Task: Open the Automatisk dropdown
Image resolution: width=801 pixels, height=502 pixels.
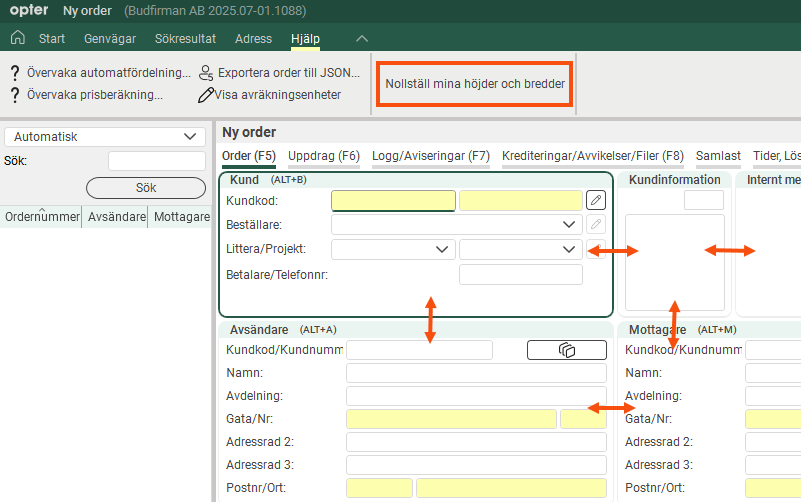Action: click(105, 137)
